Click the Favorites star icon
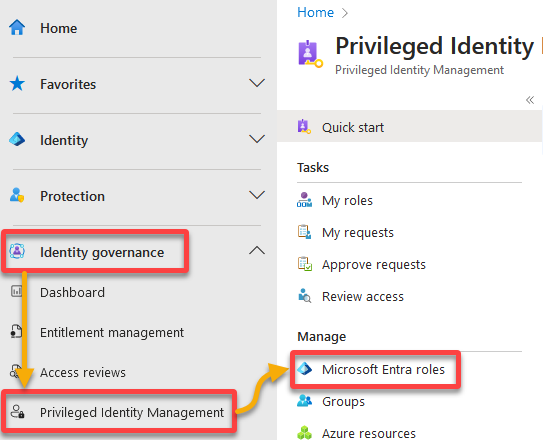Screen dimensions: 543x440 (17, 84)
